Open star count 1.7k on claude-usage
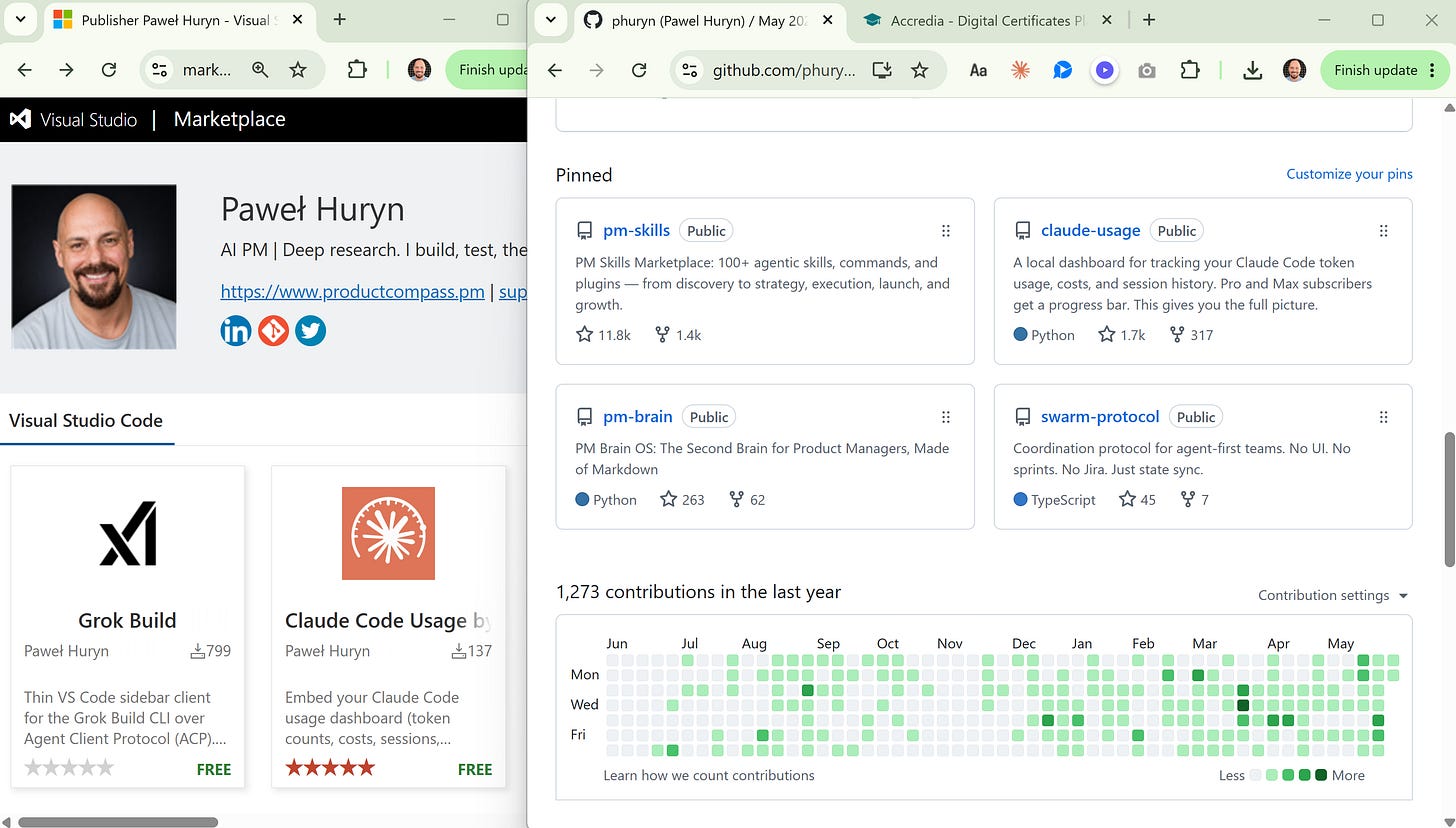 (1122, 335)
